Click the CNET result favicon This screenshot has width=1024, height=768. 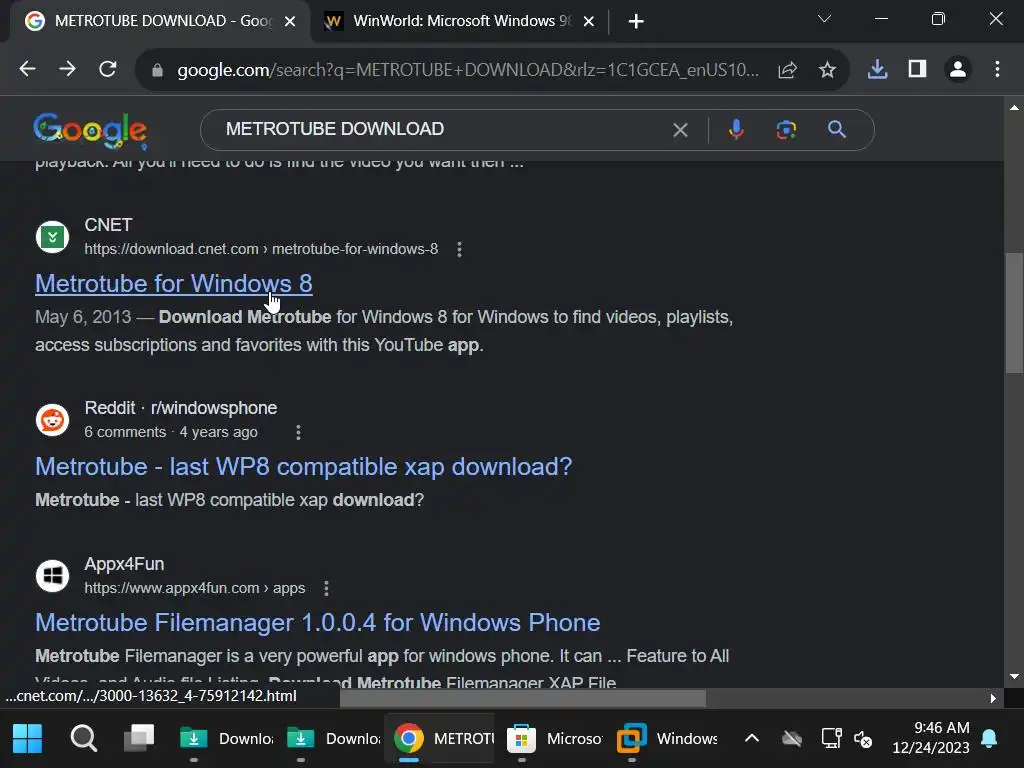click(52, 236)
